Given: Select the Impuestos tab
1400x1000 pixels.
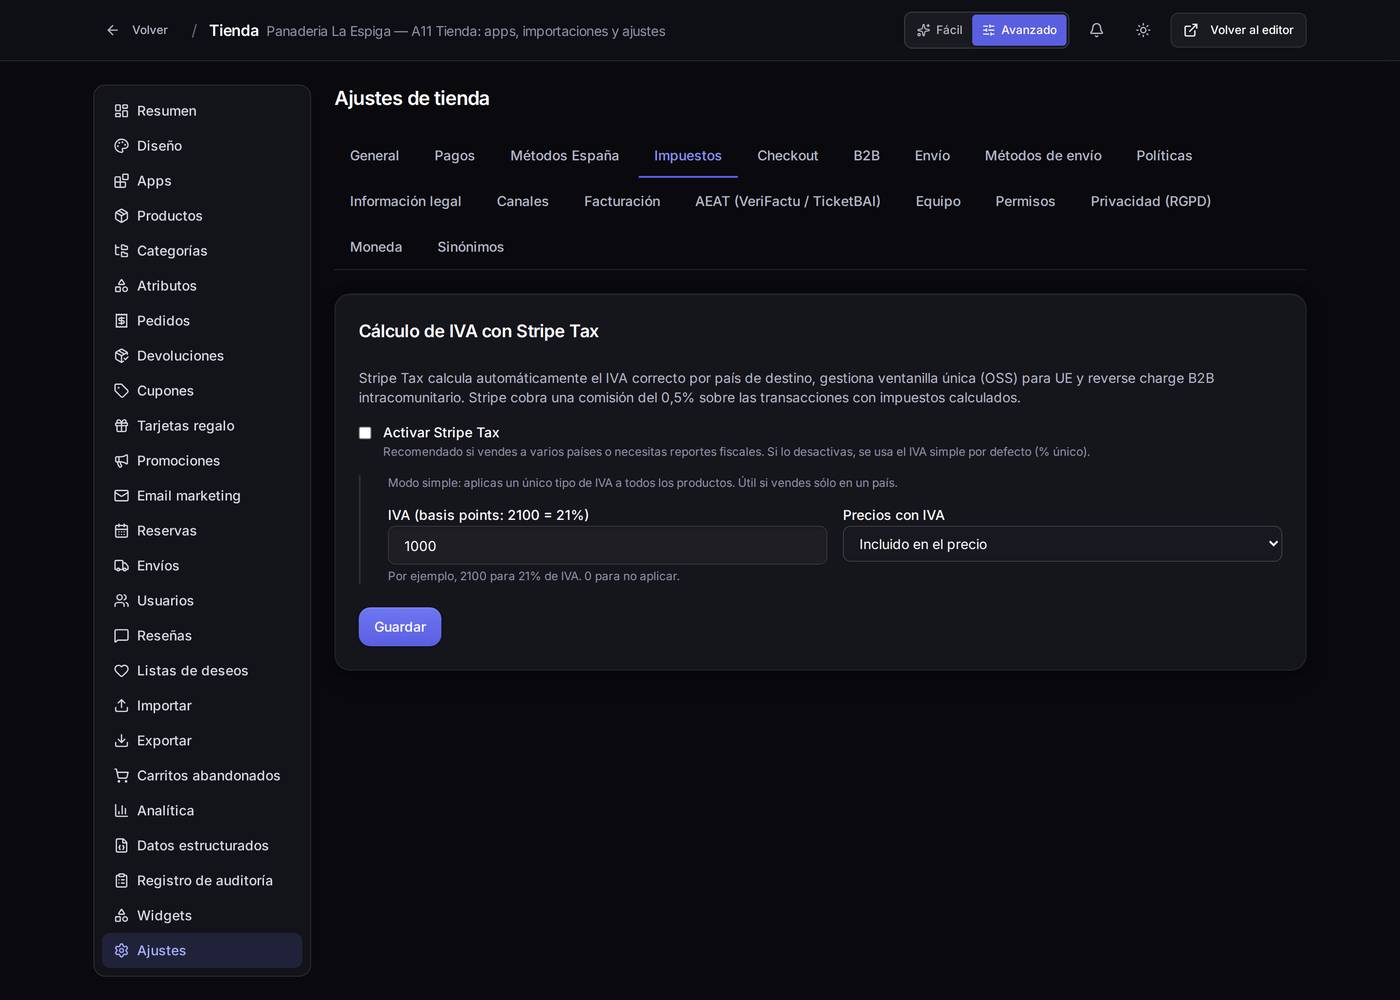Looking at the screenshot, I should click(688, 156).
